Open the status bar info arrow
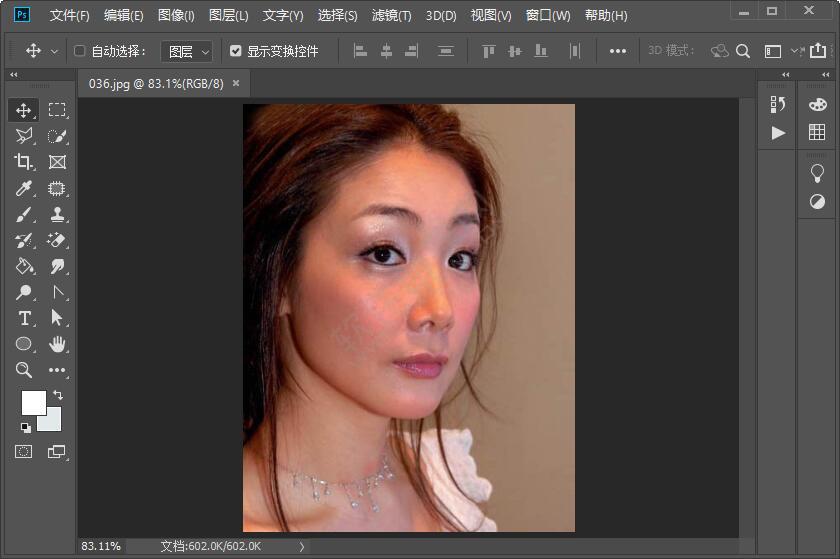 coord(302,546)
